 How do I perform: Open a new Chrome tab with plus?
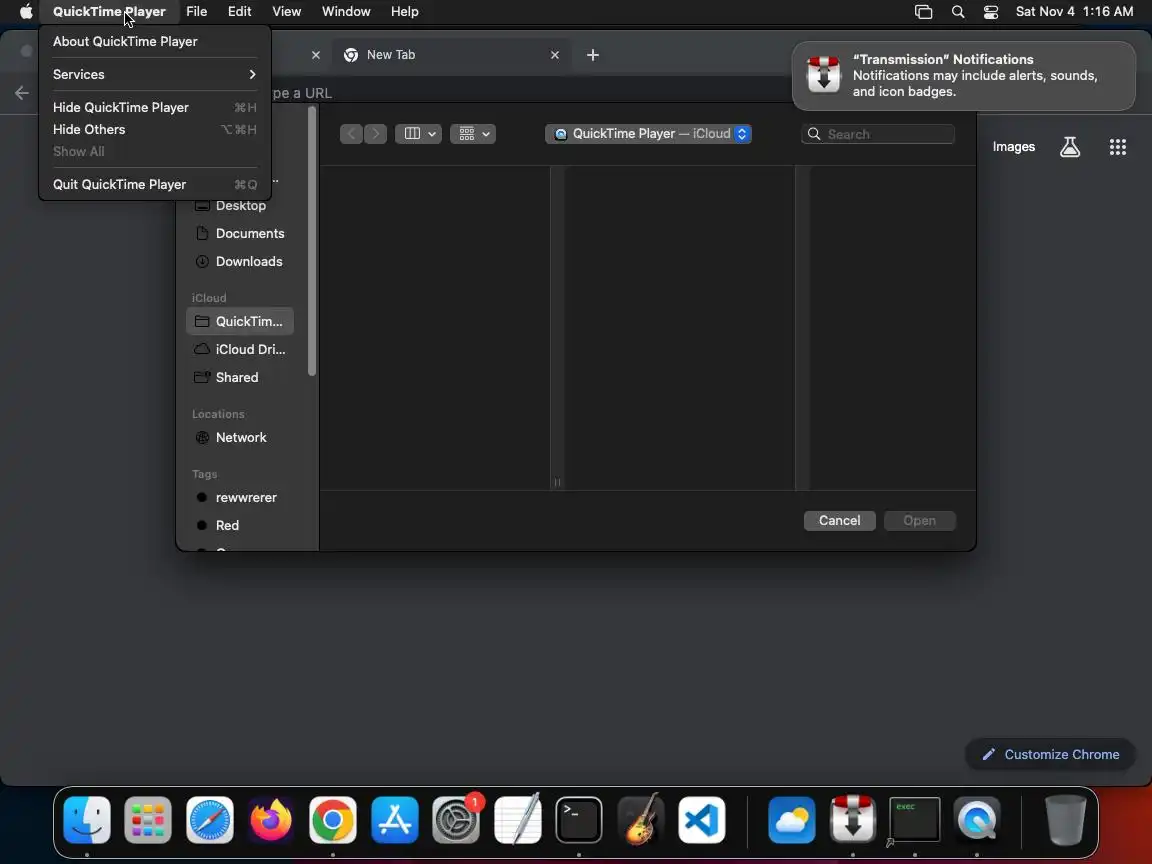593,55
